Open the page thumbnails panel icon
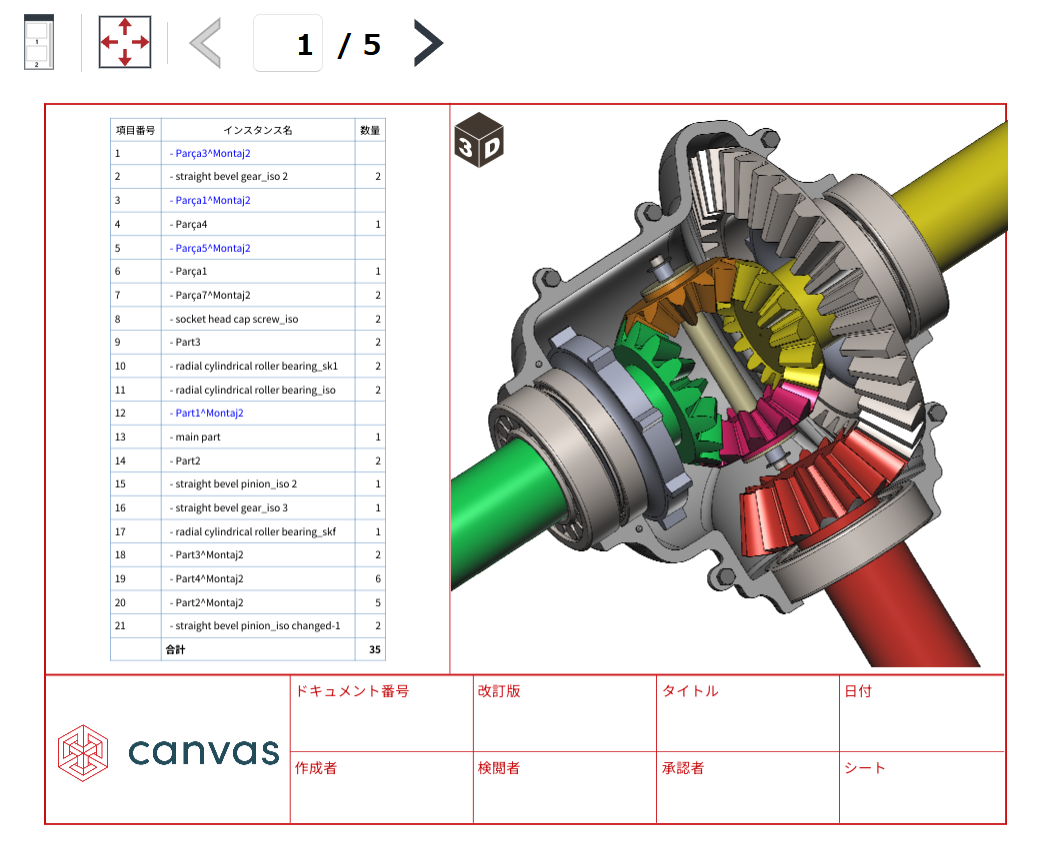 coord(38,42)
